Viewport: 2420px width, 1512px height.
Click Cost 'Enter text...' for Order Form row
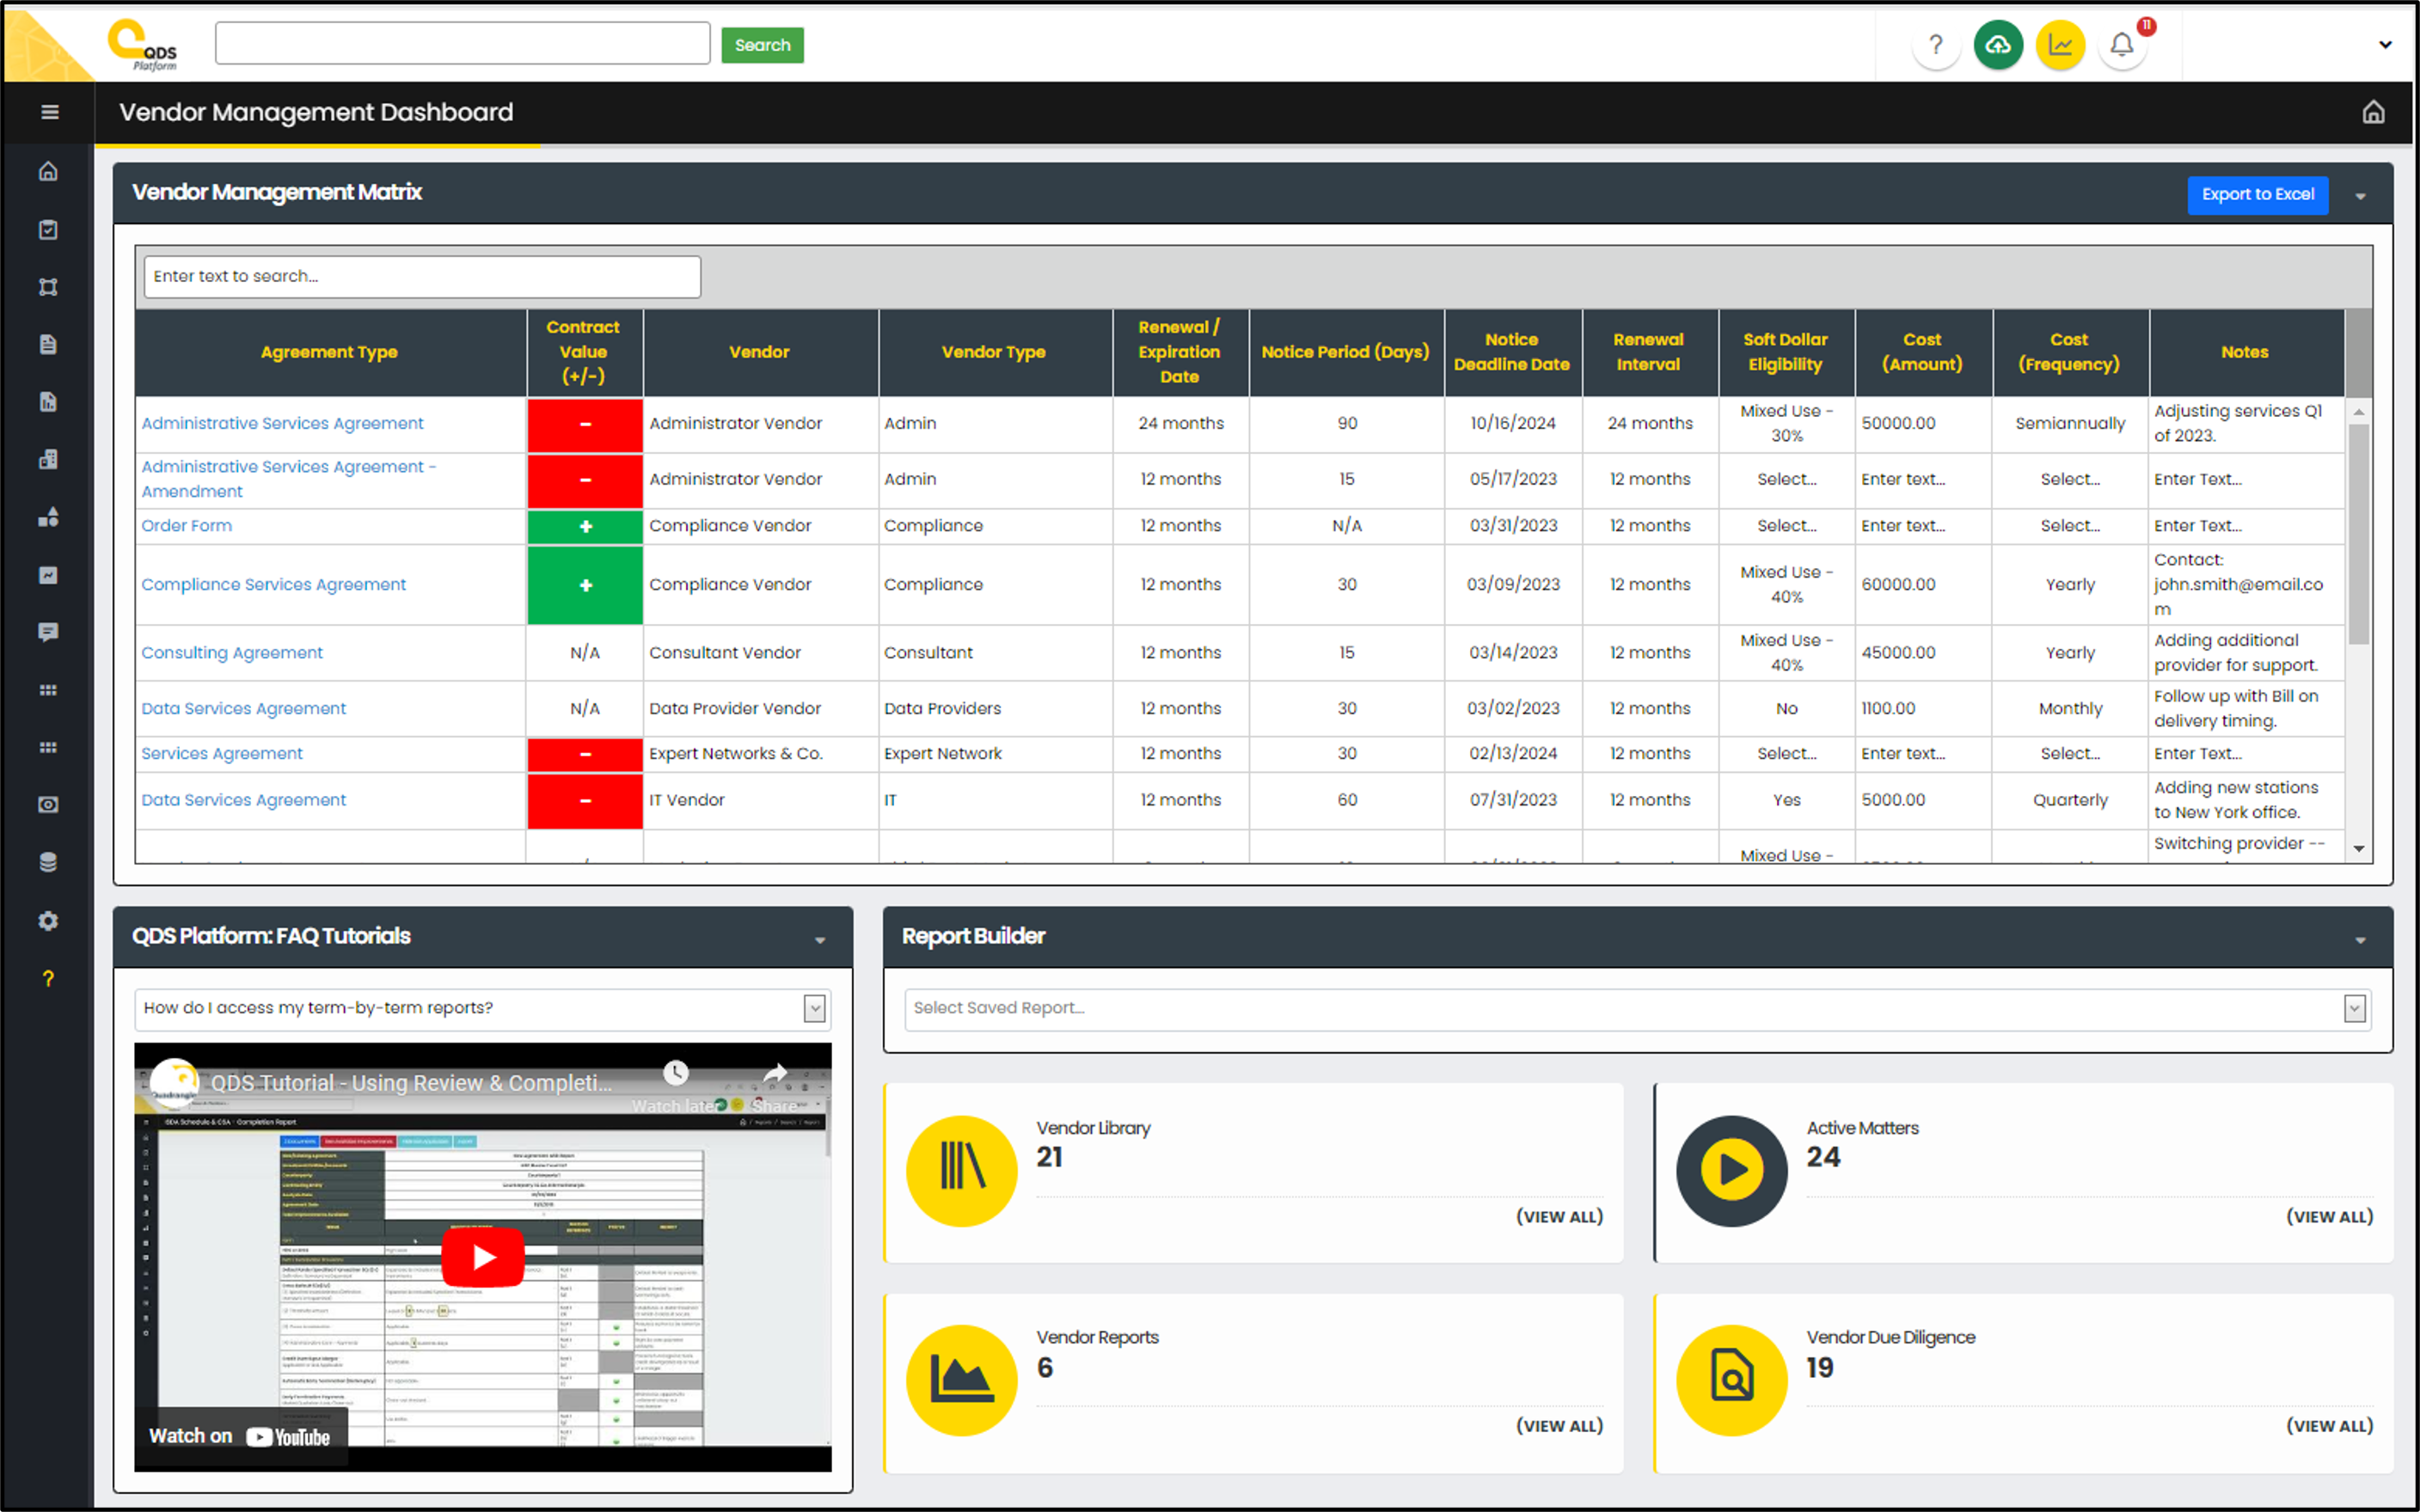1903,526
